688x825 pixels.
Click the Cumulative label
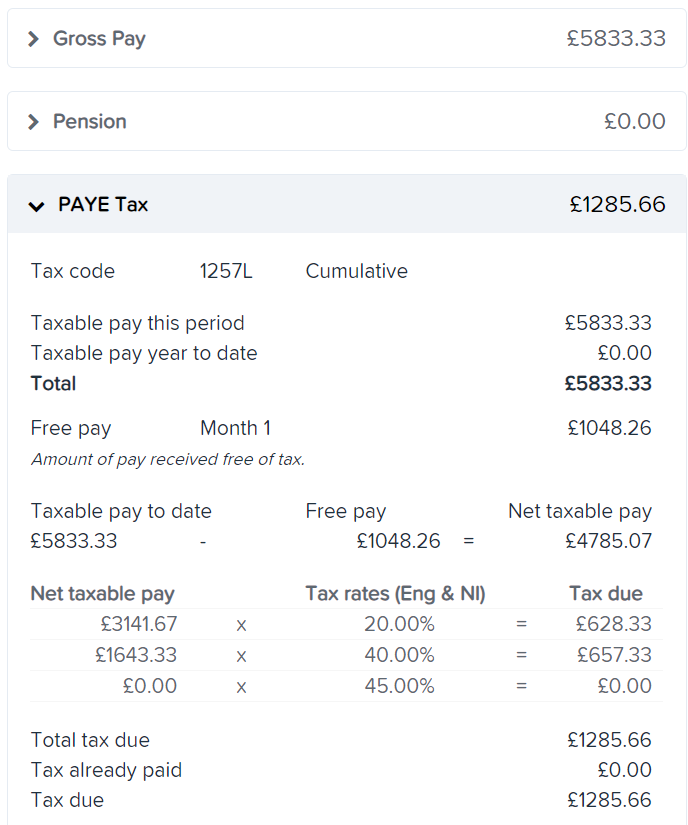click(356, 271)
